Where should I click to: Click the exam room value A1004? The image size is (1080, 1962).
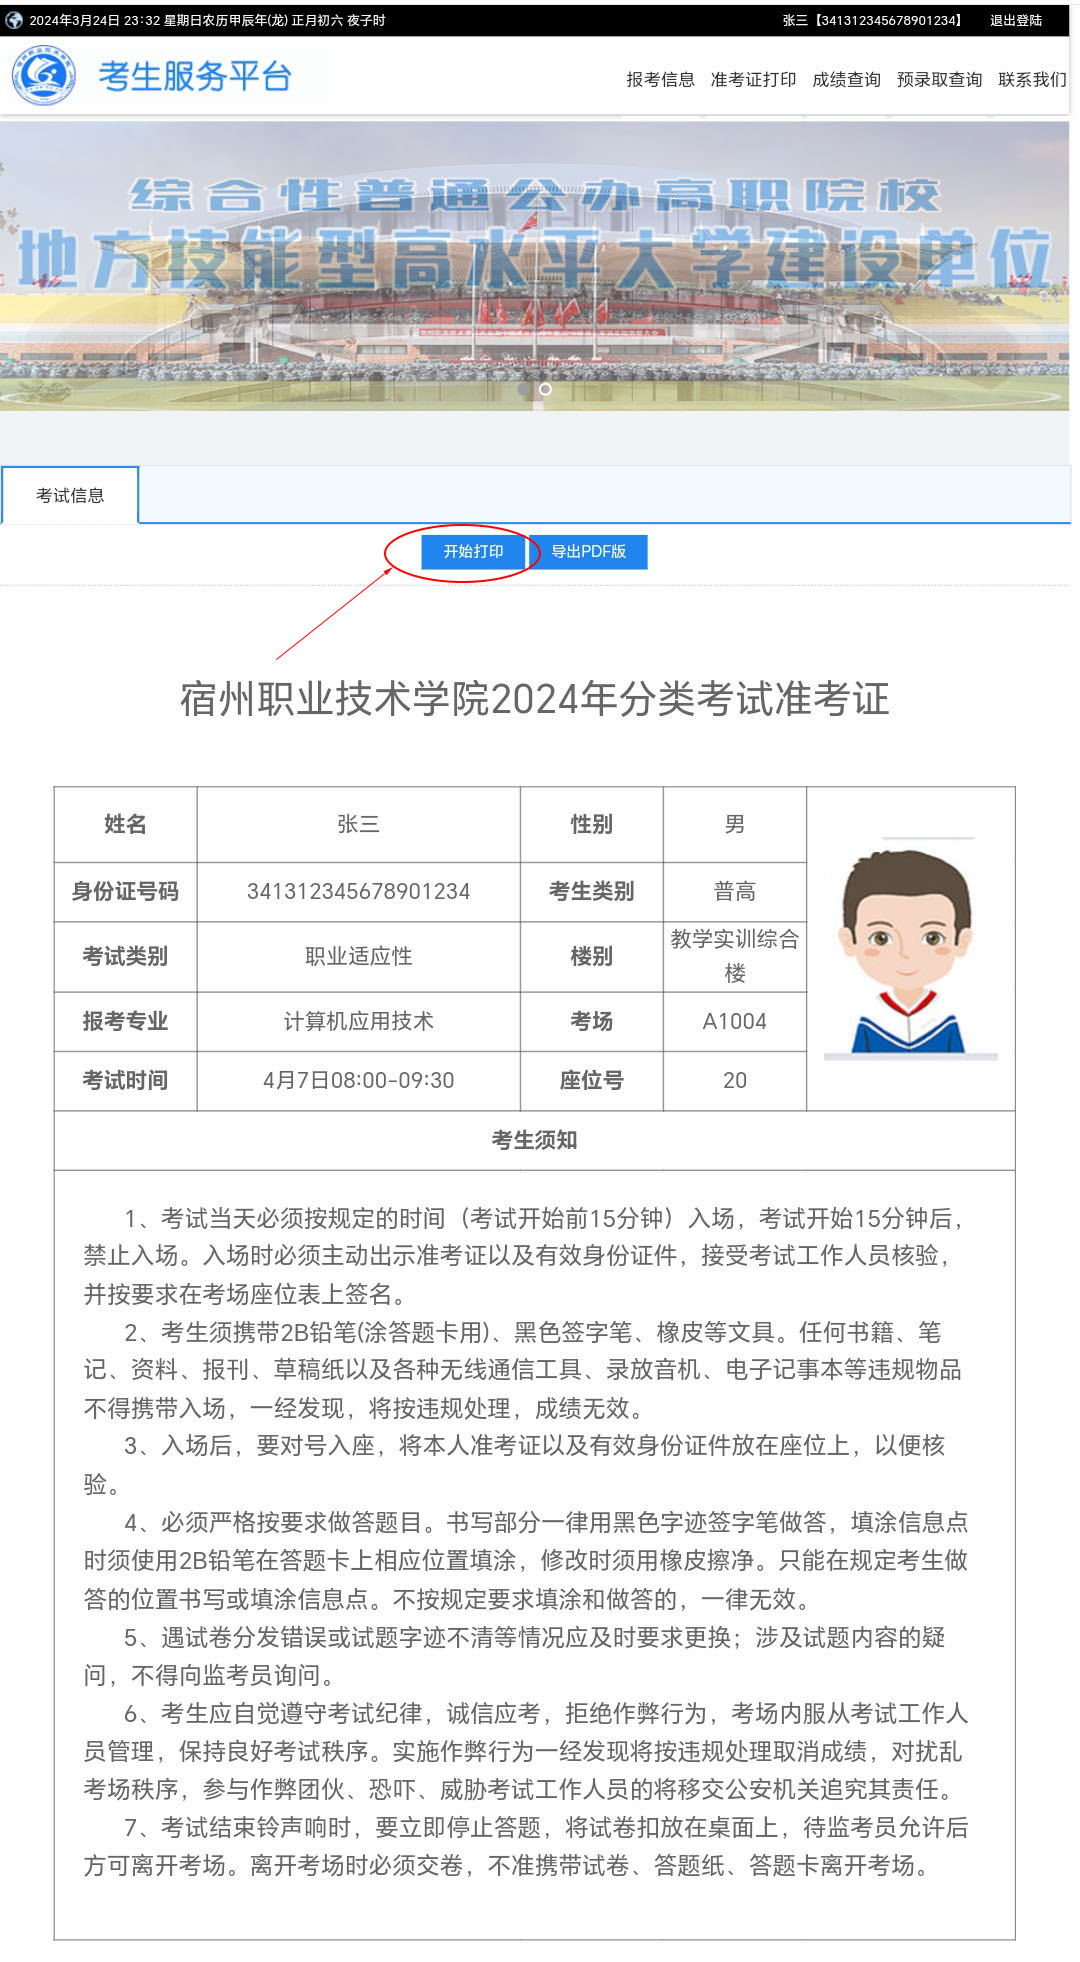pos(735,1021)
